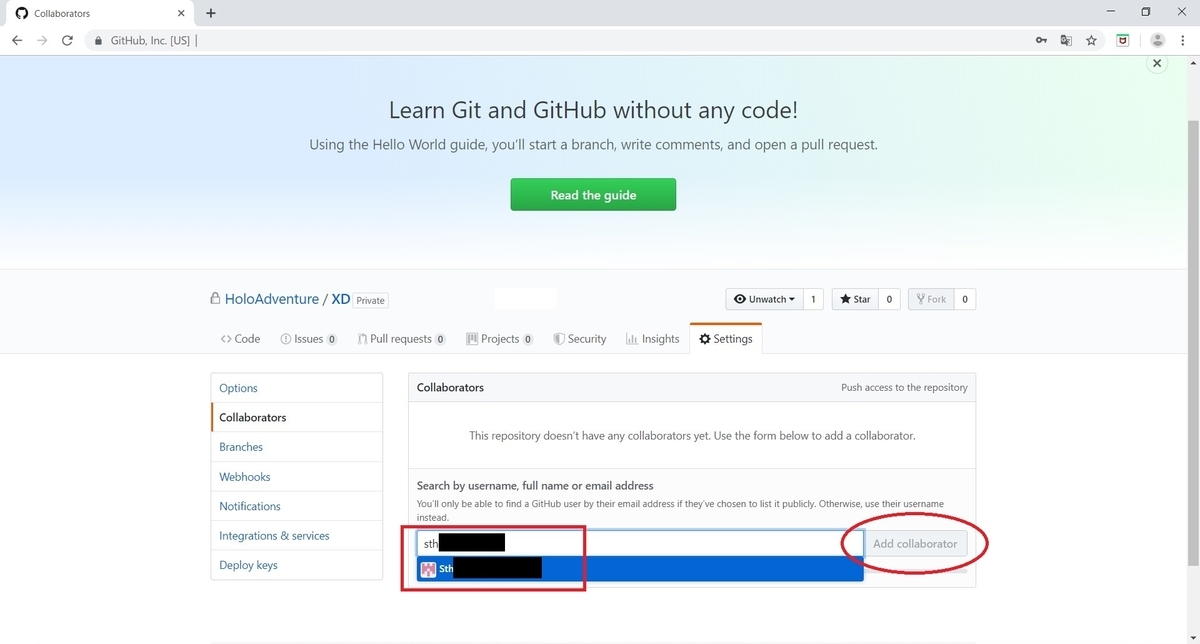The image size is (1200, 644).
Task: Open the Unwatch dropdown
Action: 764,299
